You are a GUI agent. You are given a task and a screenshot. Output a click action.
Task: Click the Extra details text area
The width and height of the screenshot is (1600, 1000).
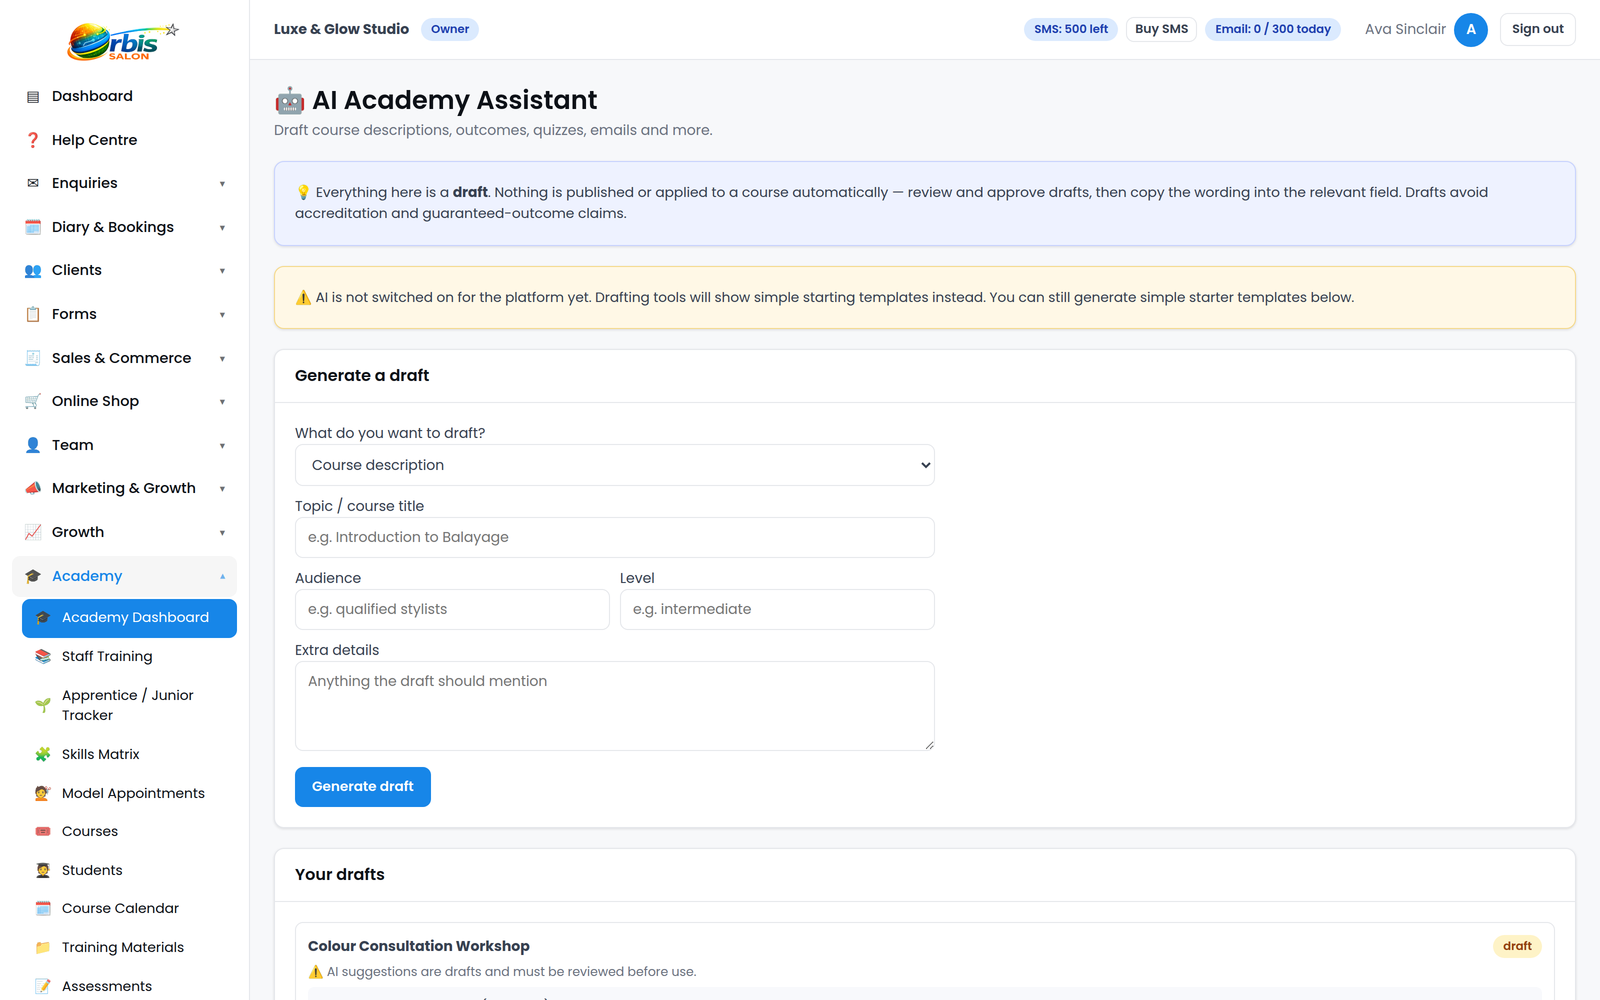pyautogui.click(x=615, y=706)
